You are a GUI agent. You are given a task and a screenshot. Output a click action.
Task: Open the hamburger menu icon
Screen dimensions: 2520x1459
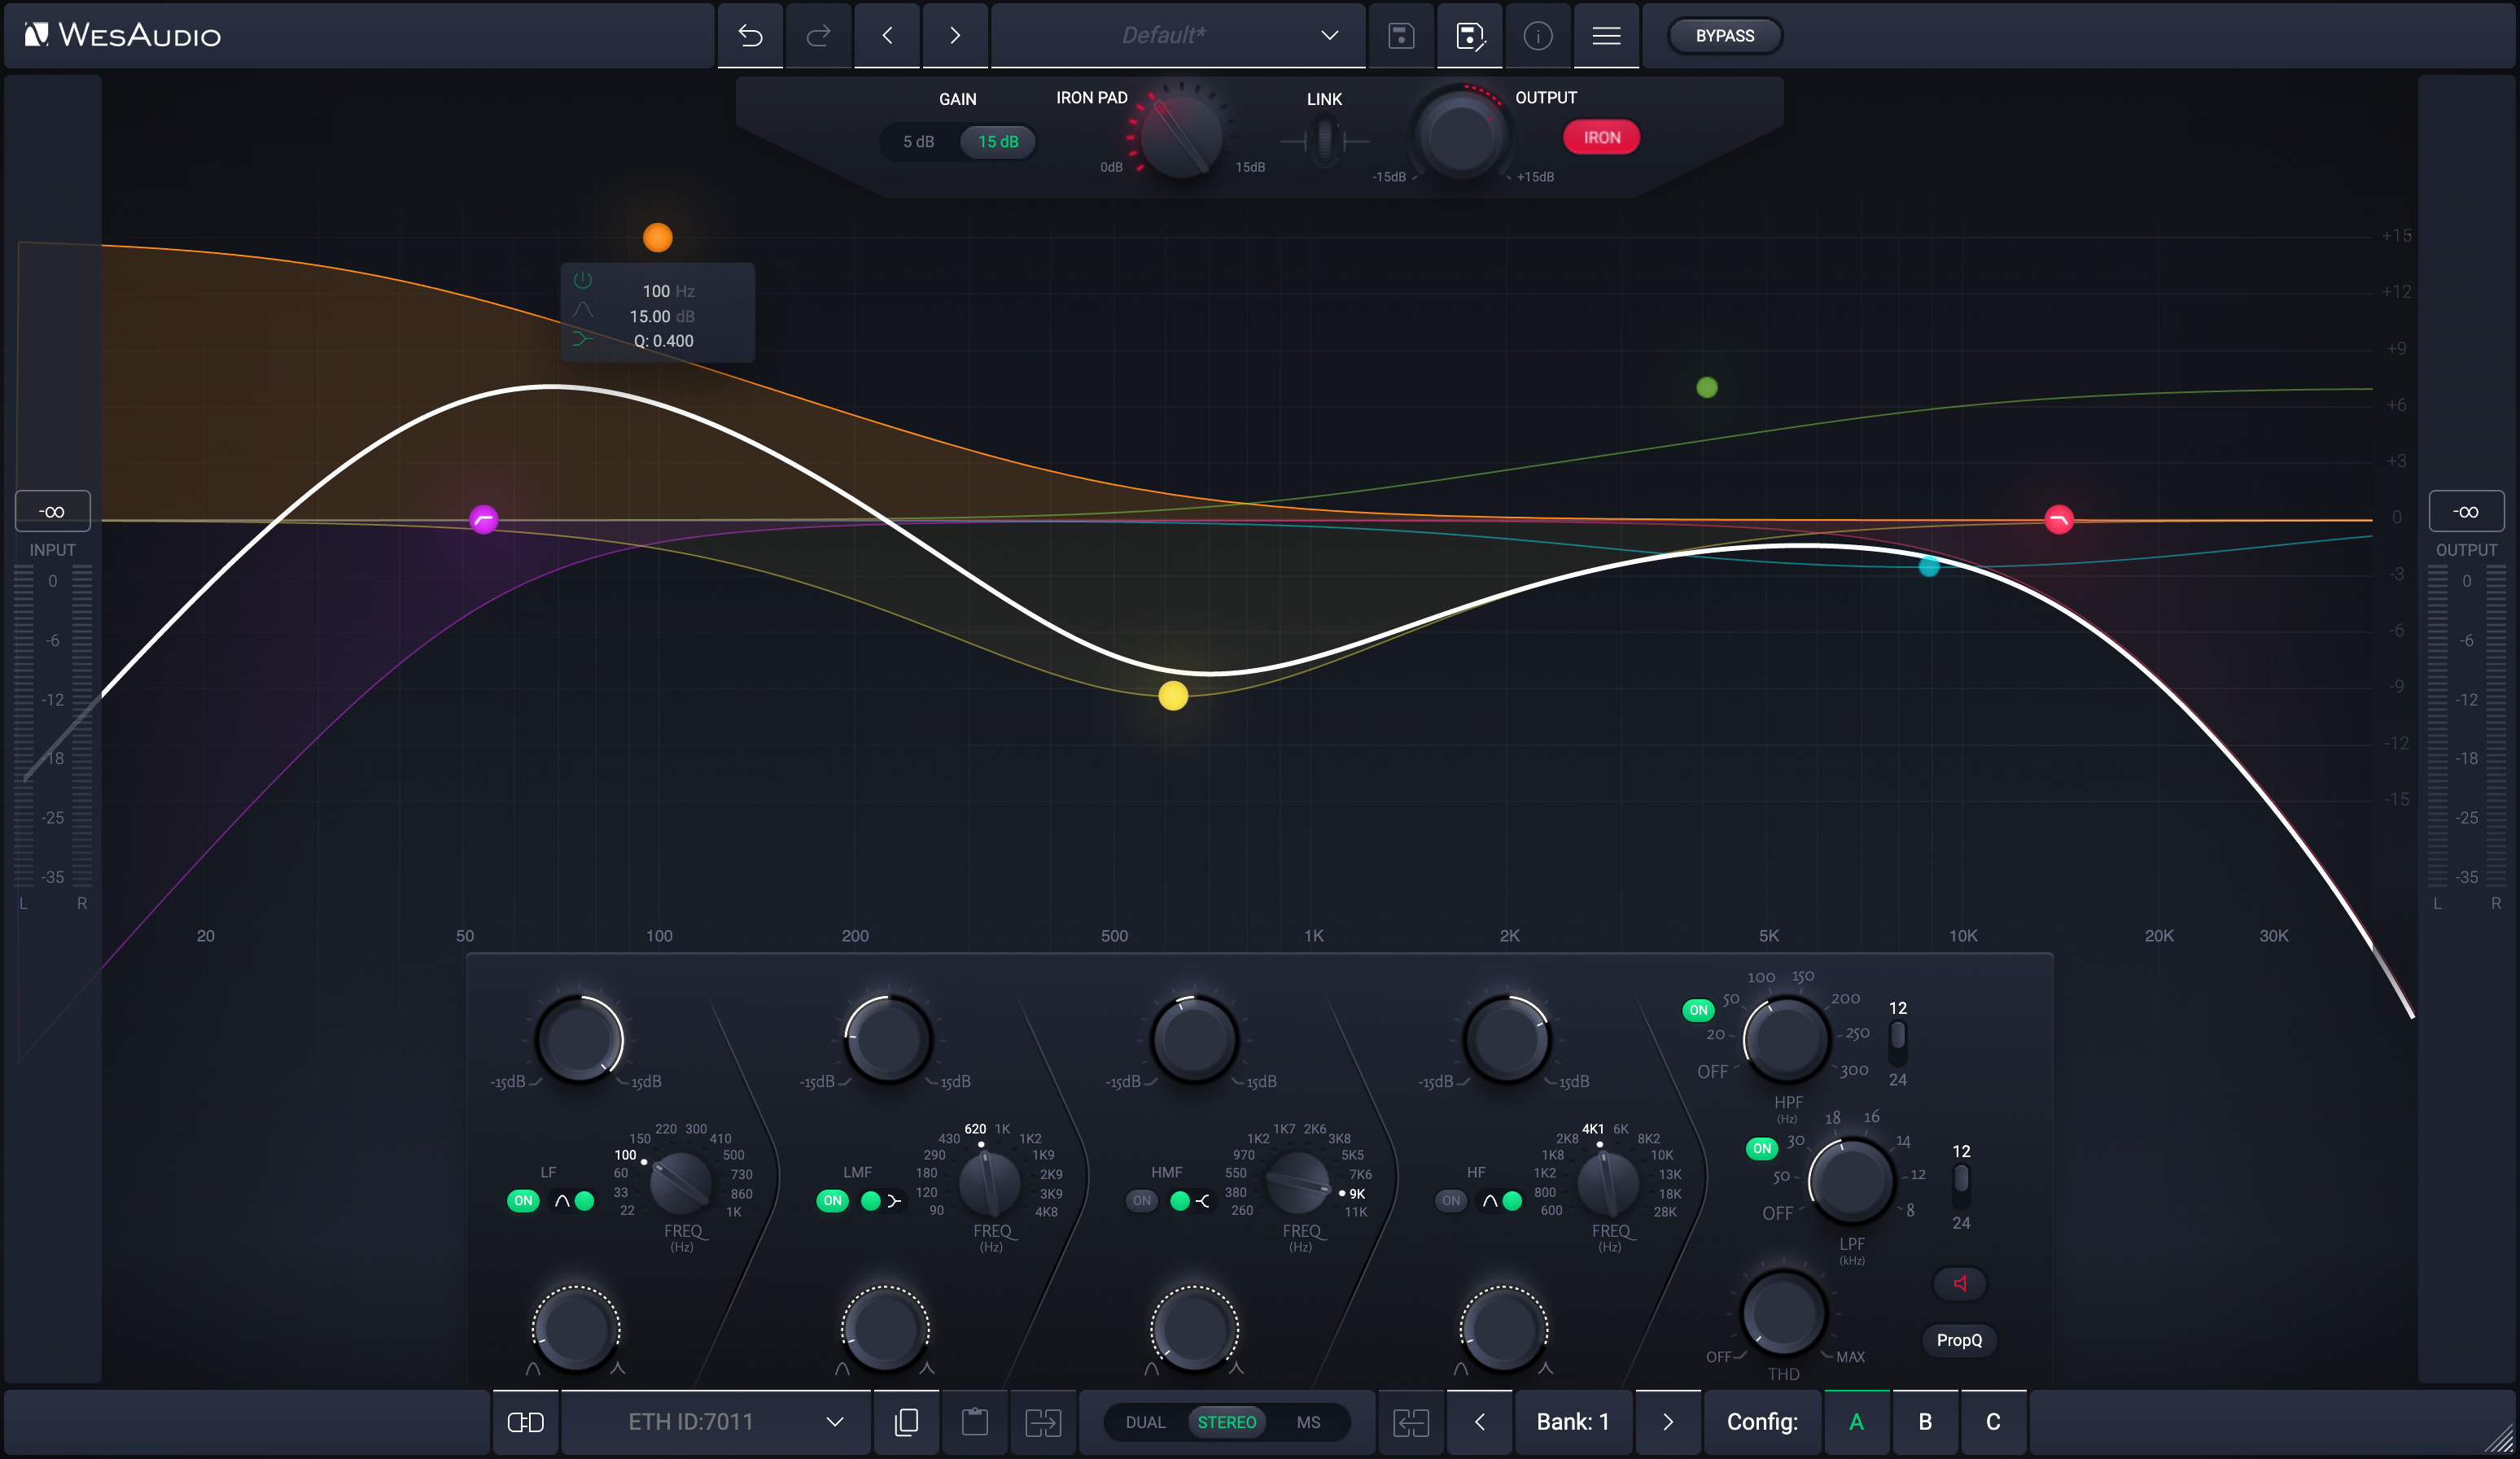1606,36
